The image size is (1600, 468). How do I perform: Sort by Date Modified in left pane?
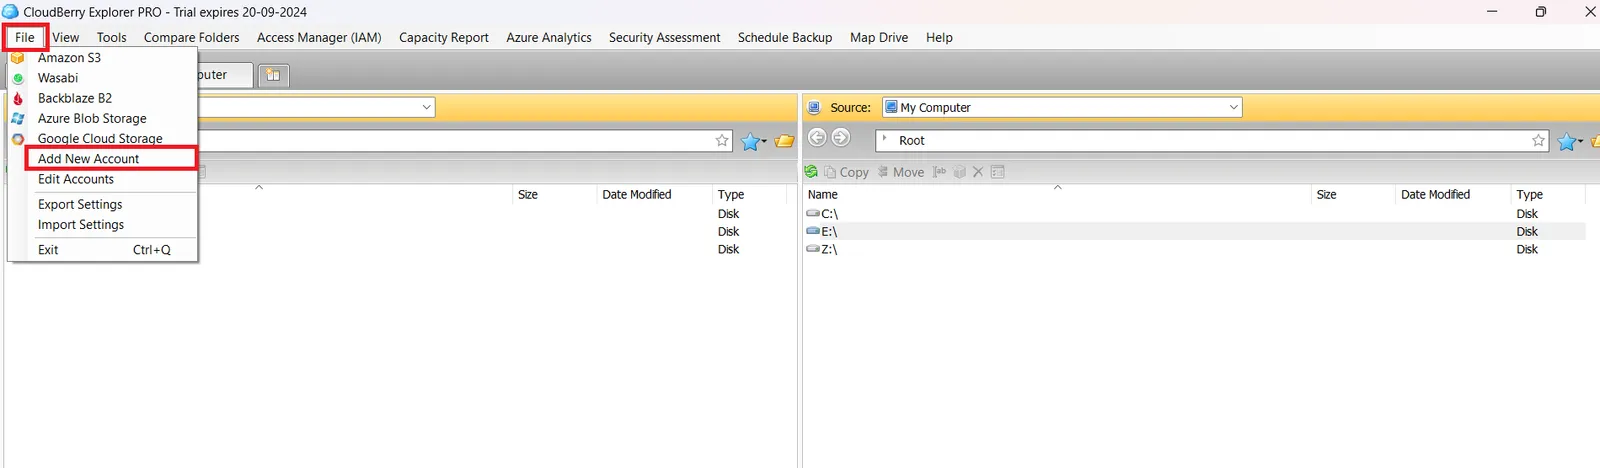[655, 194]
